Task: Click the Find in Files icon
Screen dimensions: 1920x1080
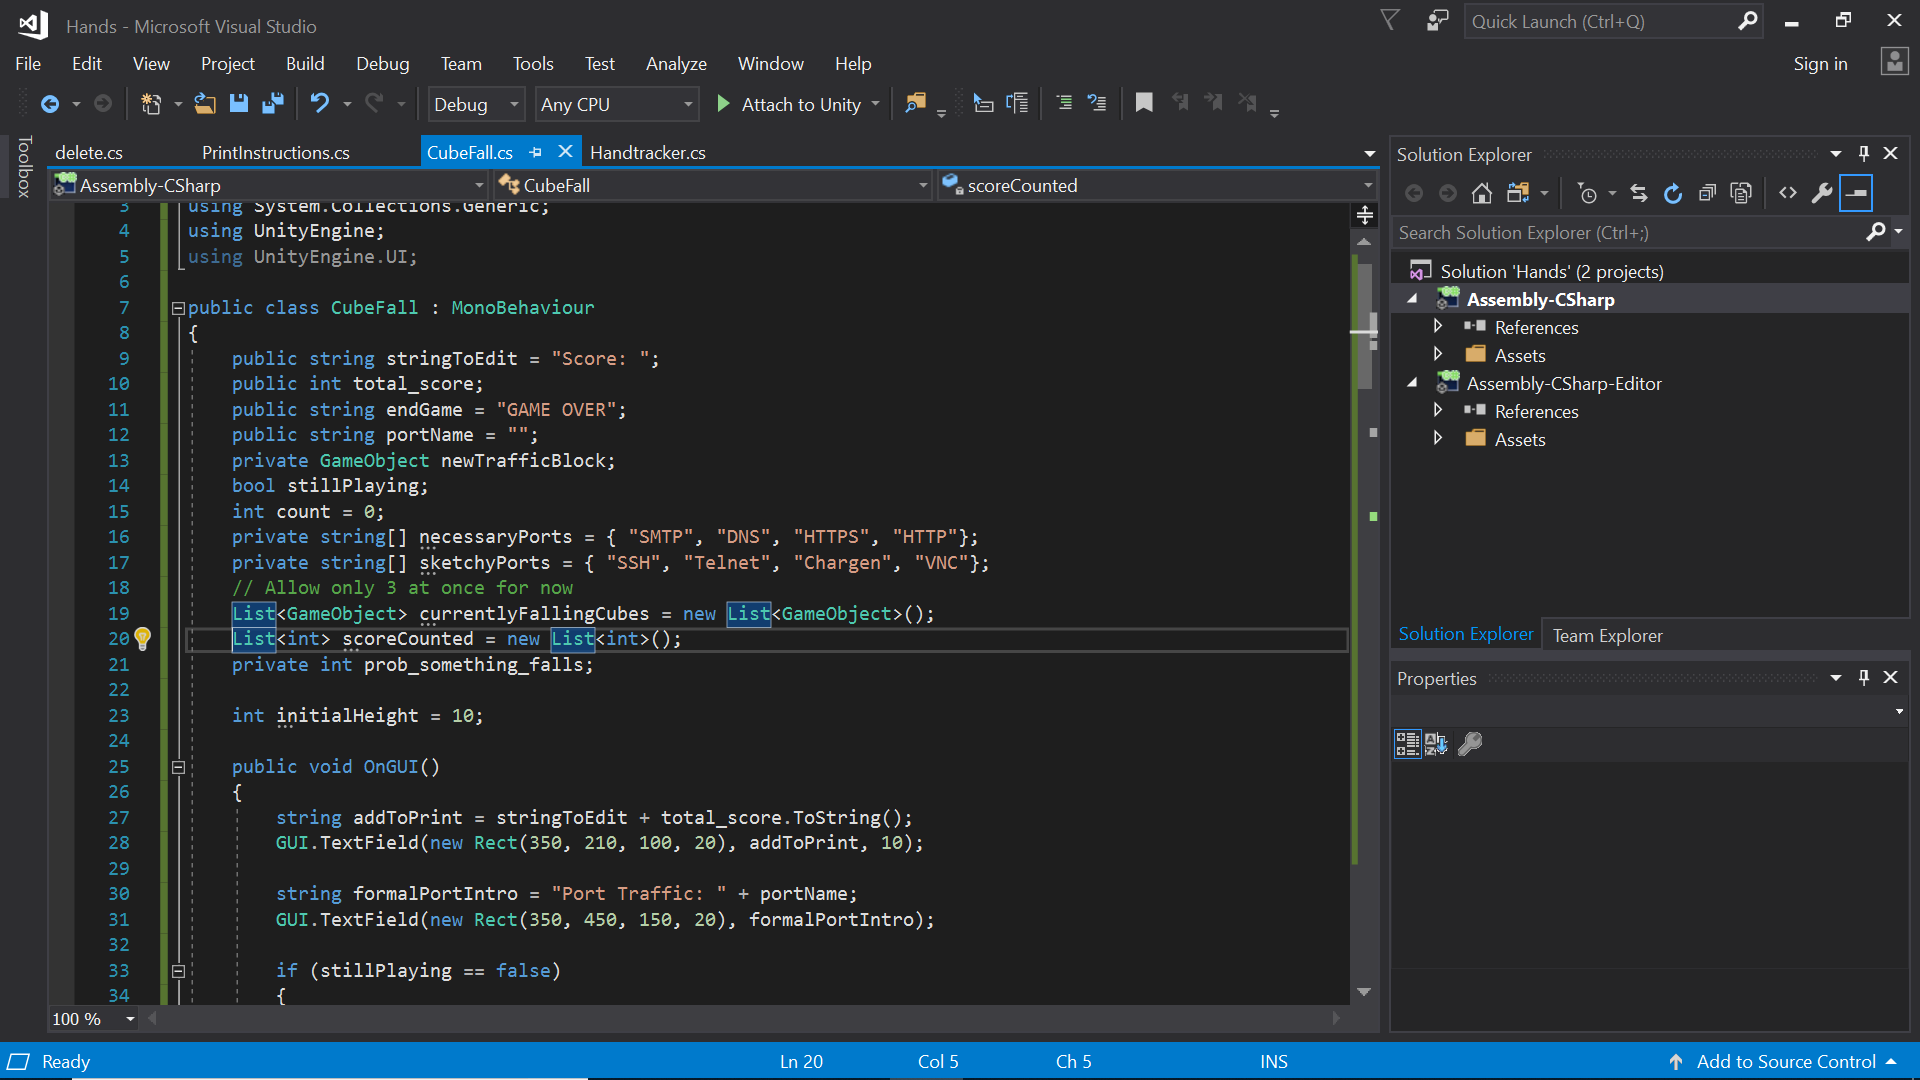Action: pos(915,103)
